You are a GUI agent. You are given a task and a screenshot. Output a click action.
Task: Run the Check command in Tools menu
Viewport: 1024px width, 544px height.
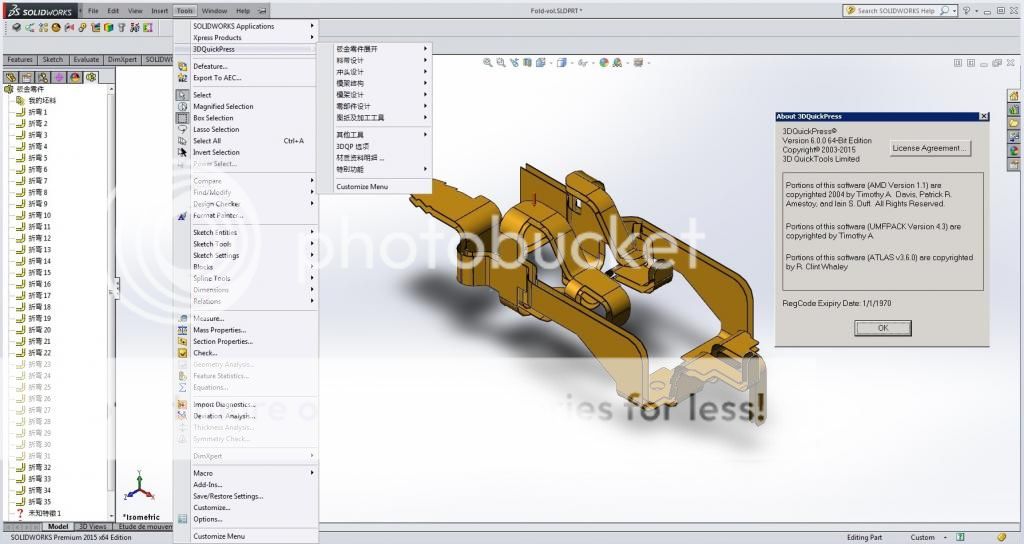coord(205,353)
